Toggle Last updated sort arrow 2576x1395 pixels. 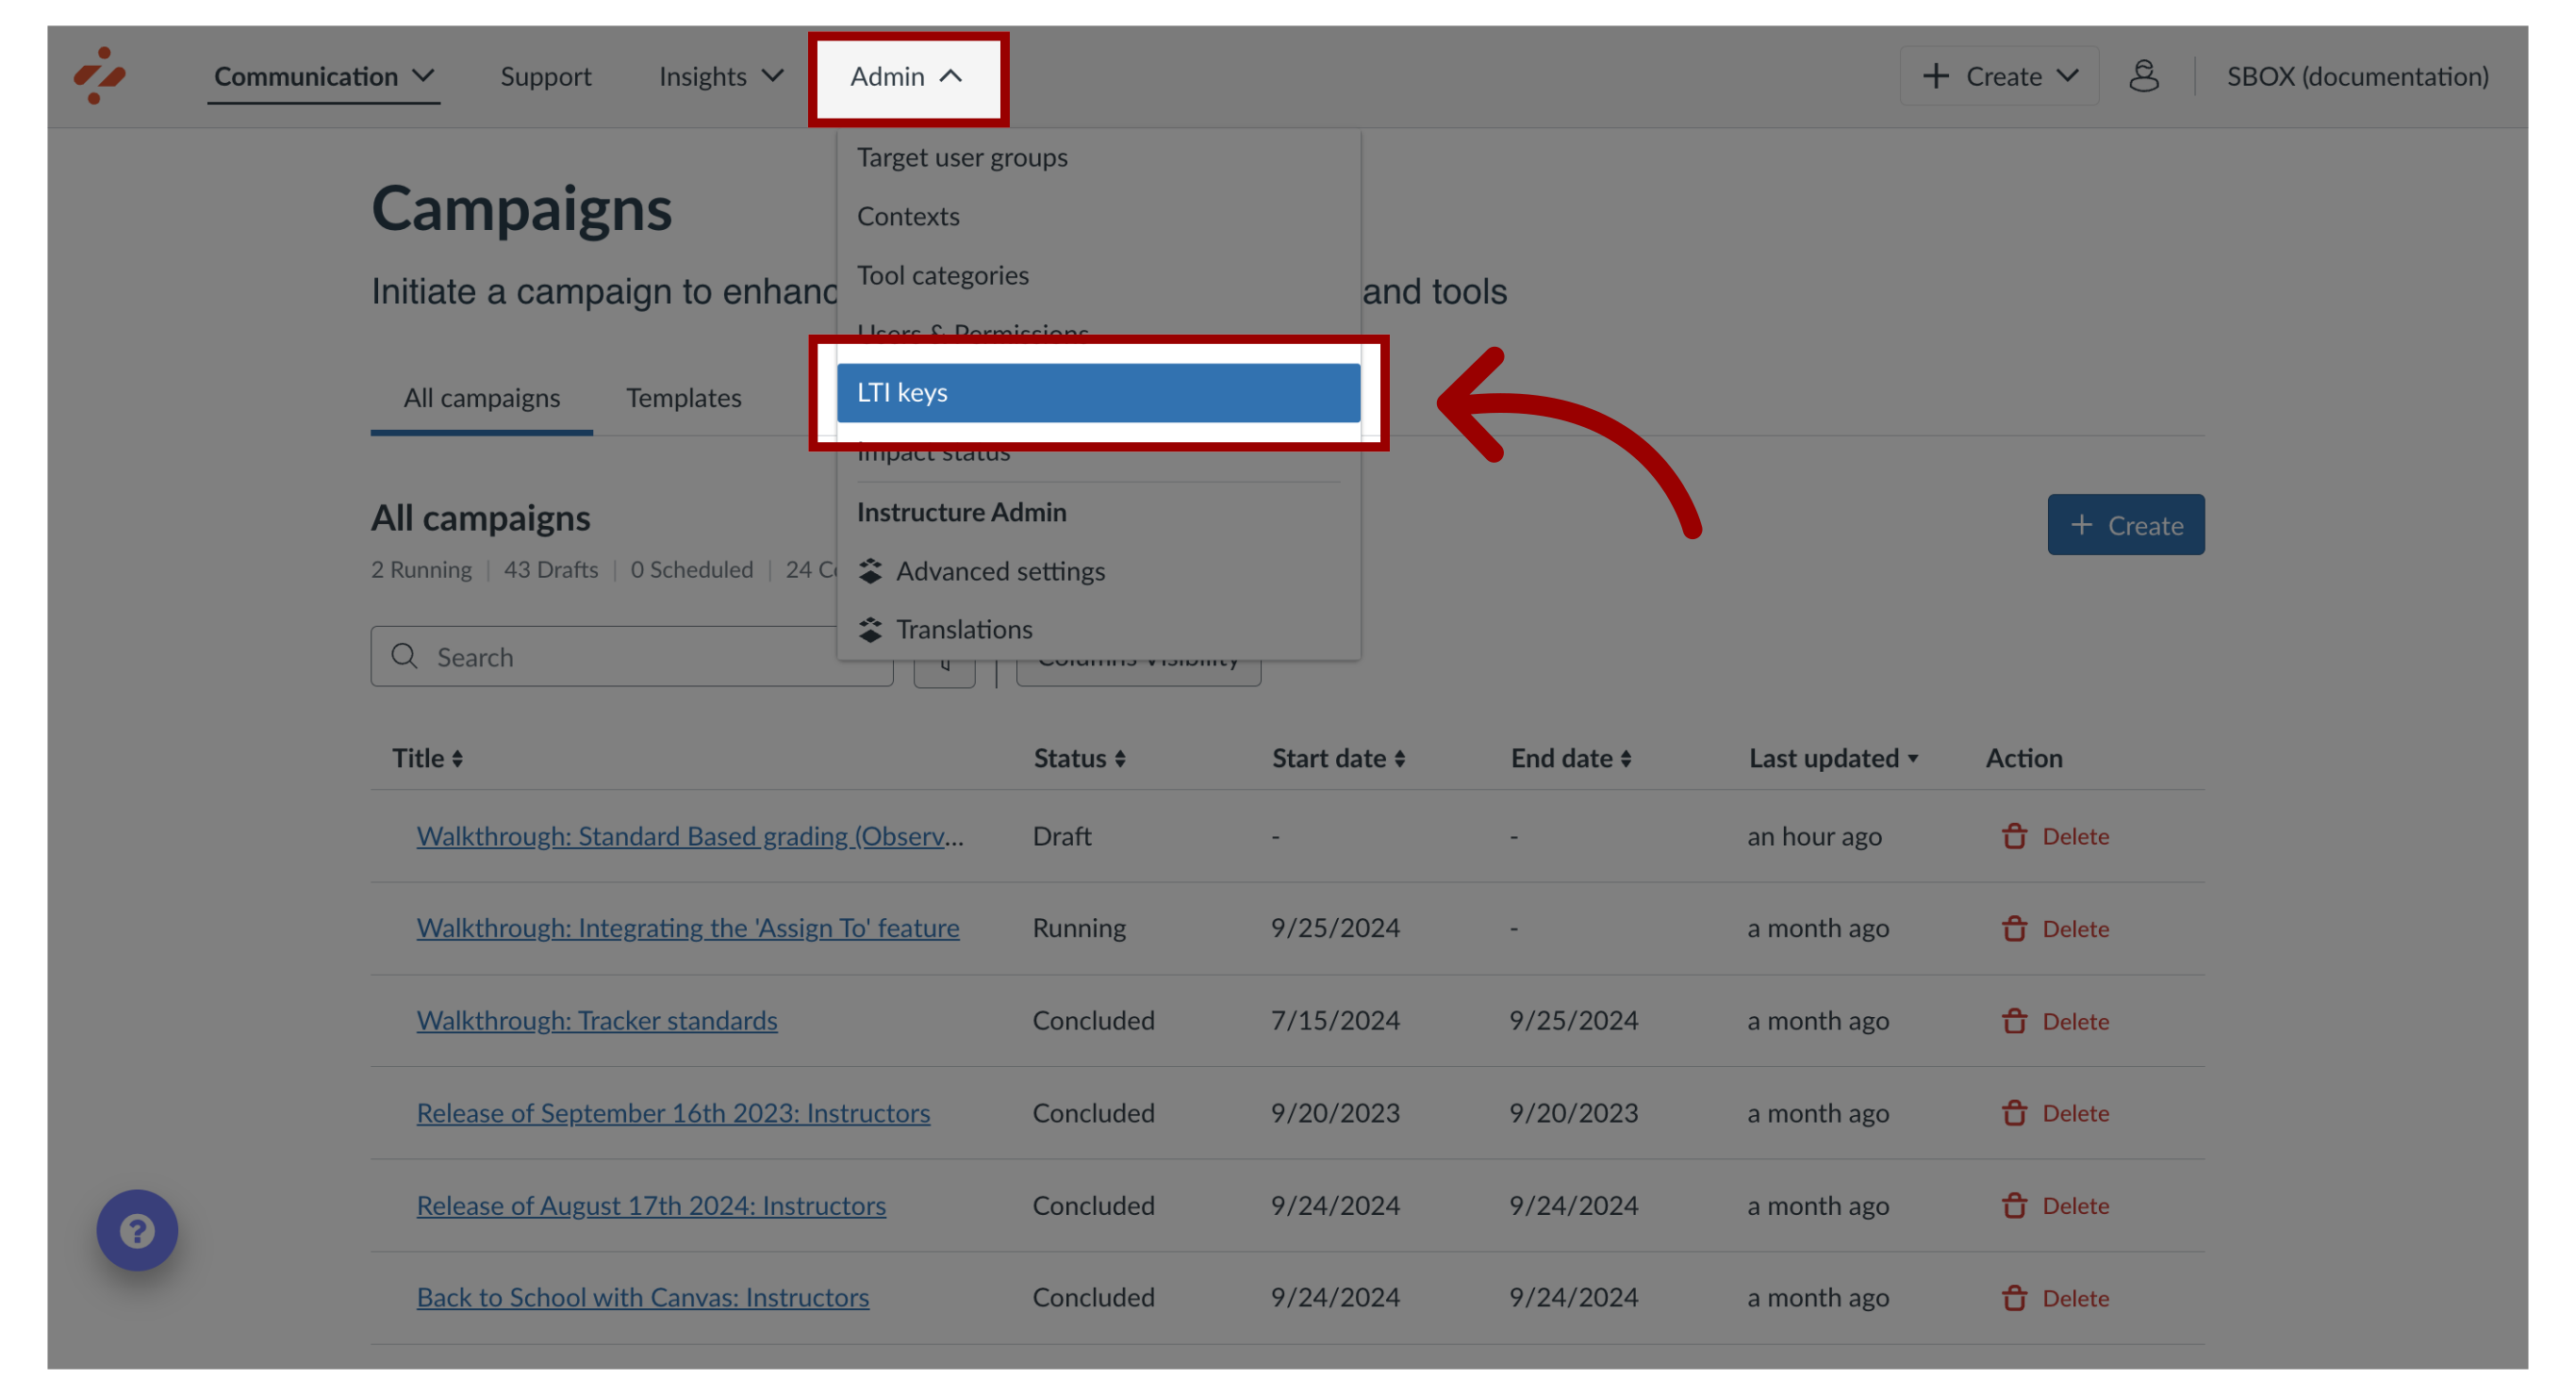click(1912, 759)
